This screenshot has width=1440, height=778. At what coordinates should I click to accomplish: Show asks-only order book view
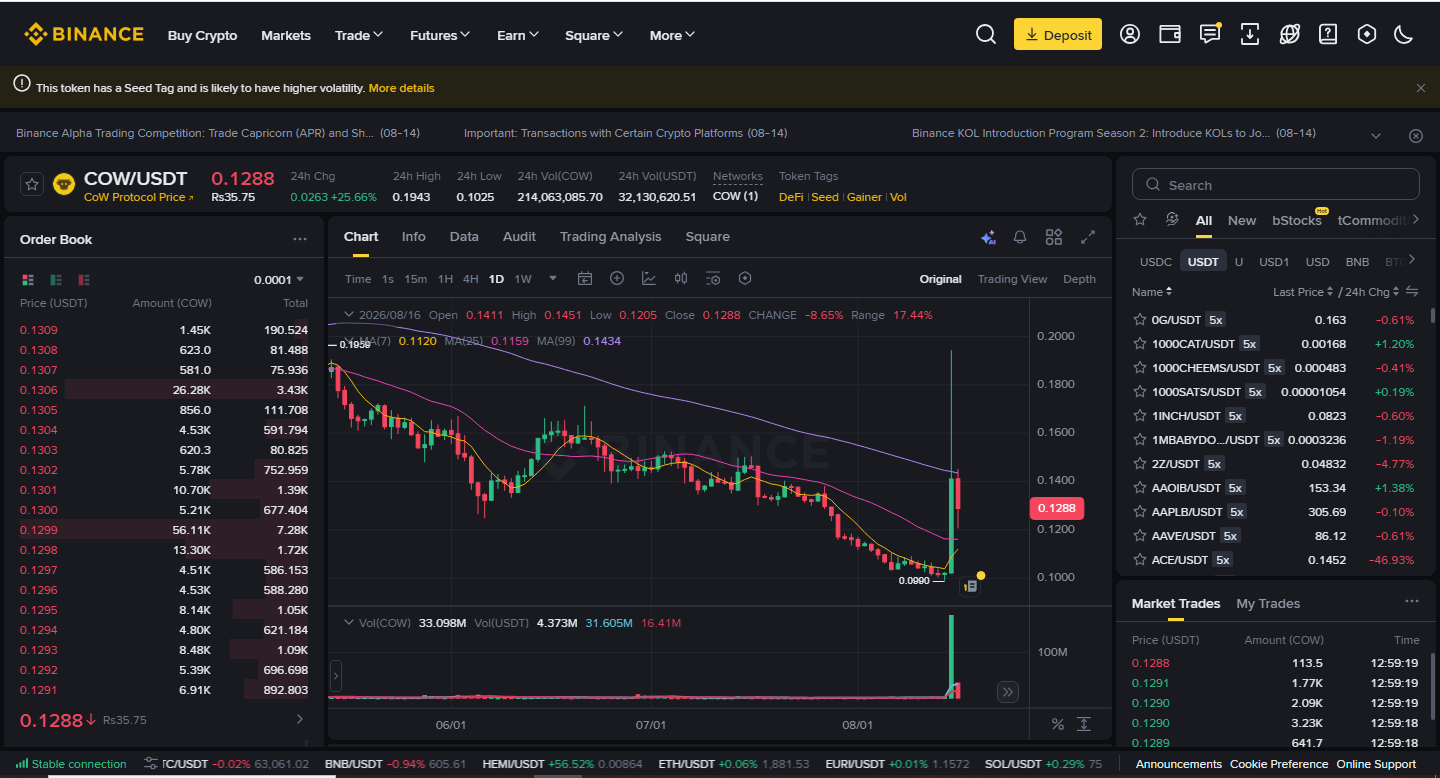click(x=84, y=280)
